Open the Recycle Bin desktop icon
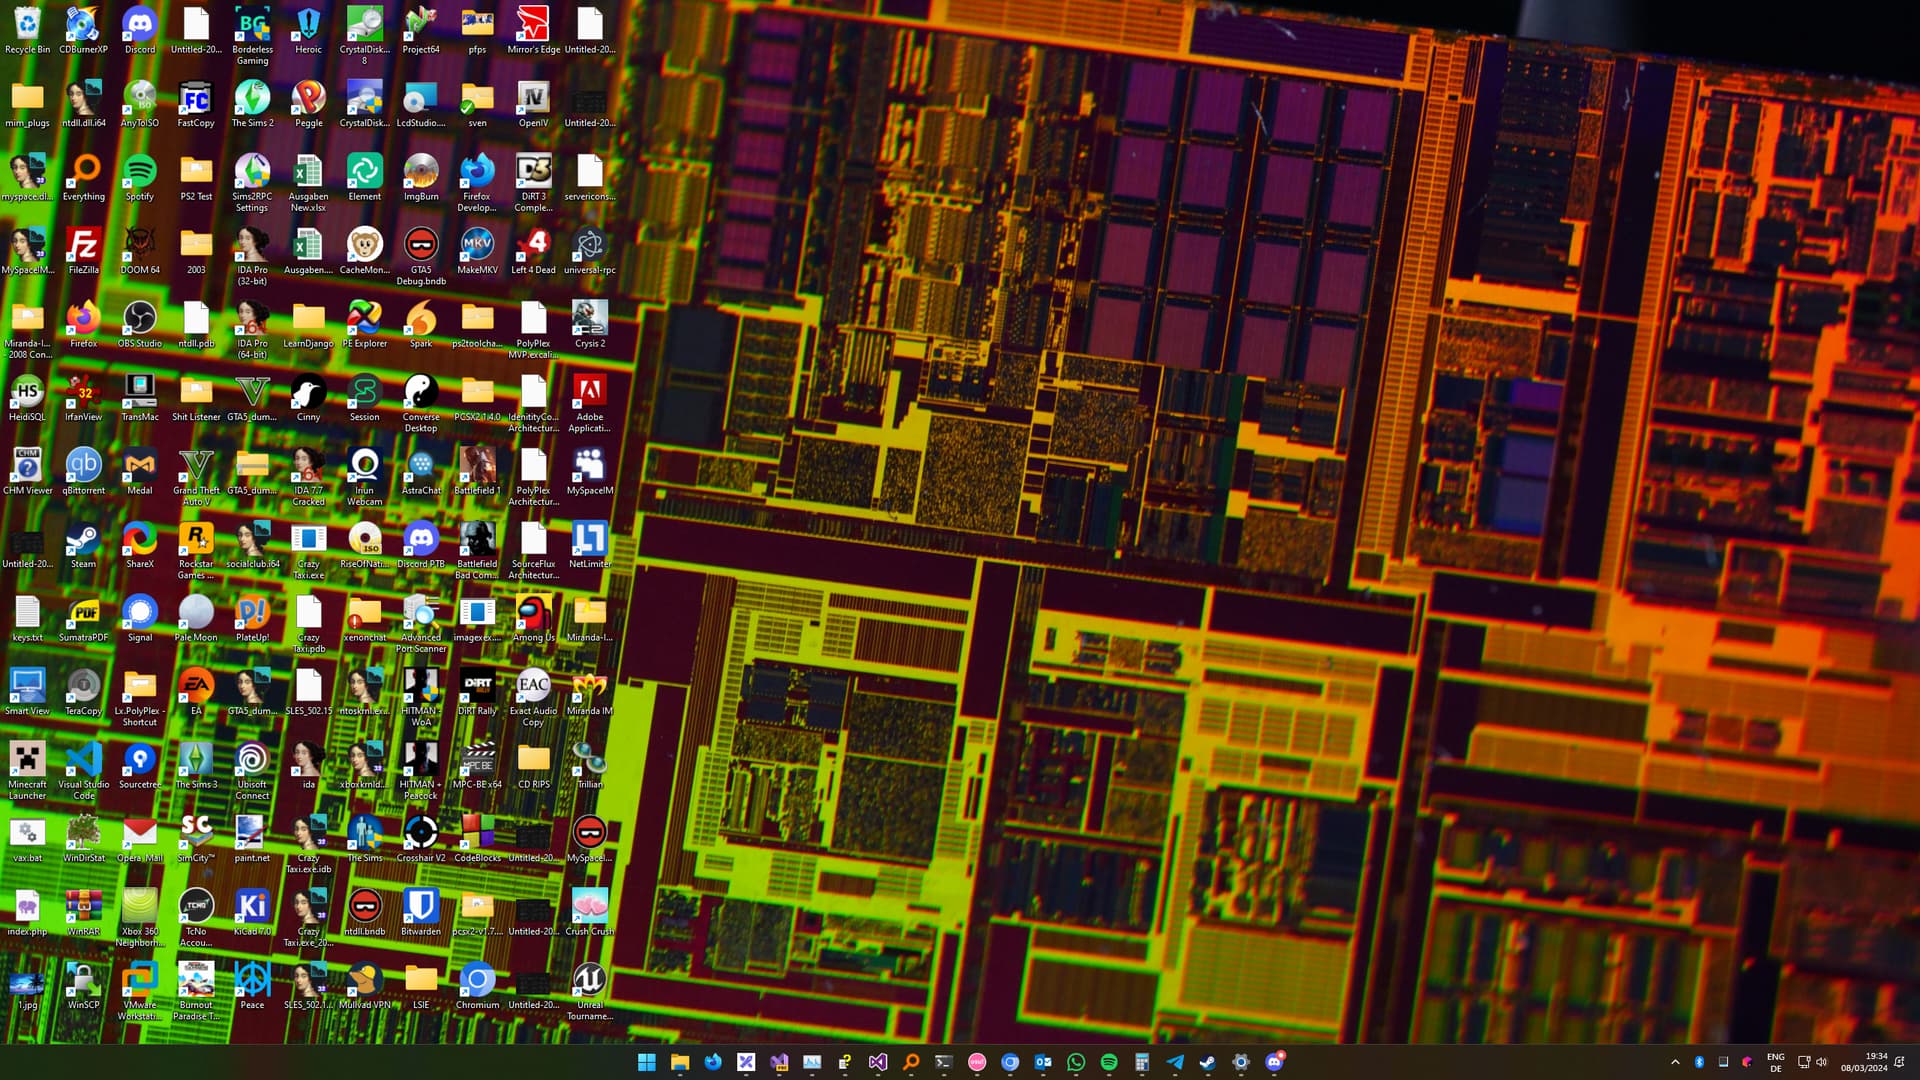Viewport: 1920px width, 1080px height. click(x=27, y=31)
